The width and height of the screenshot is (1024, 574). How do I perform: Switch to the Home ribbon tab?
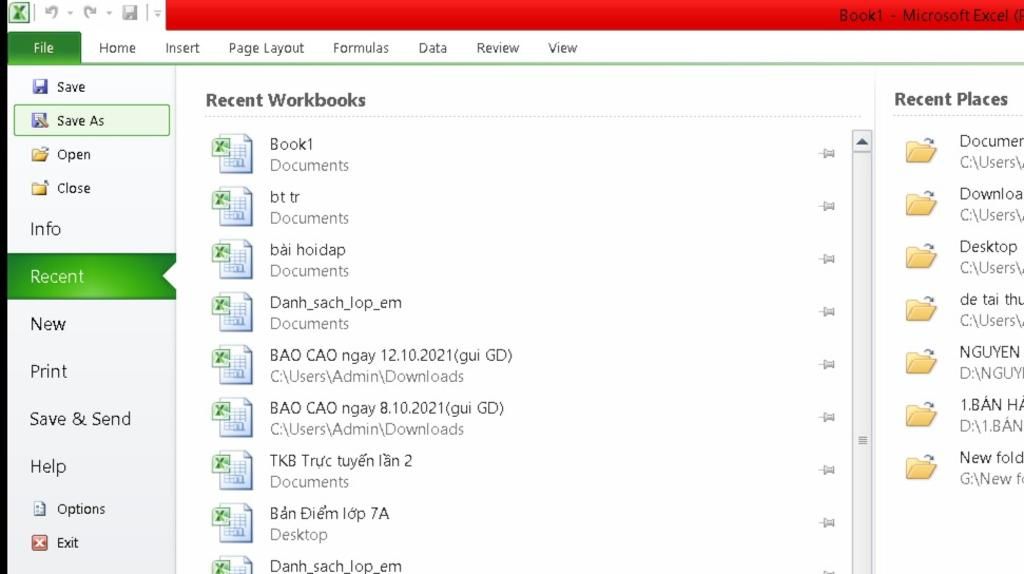[118, 48]
